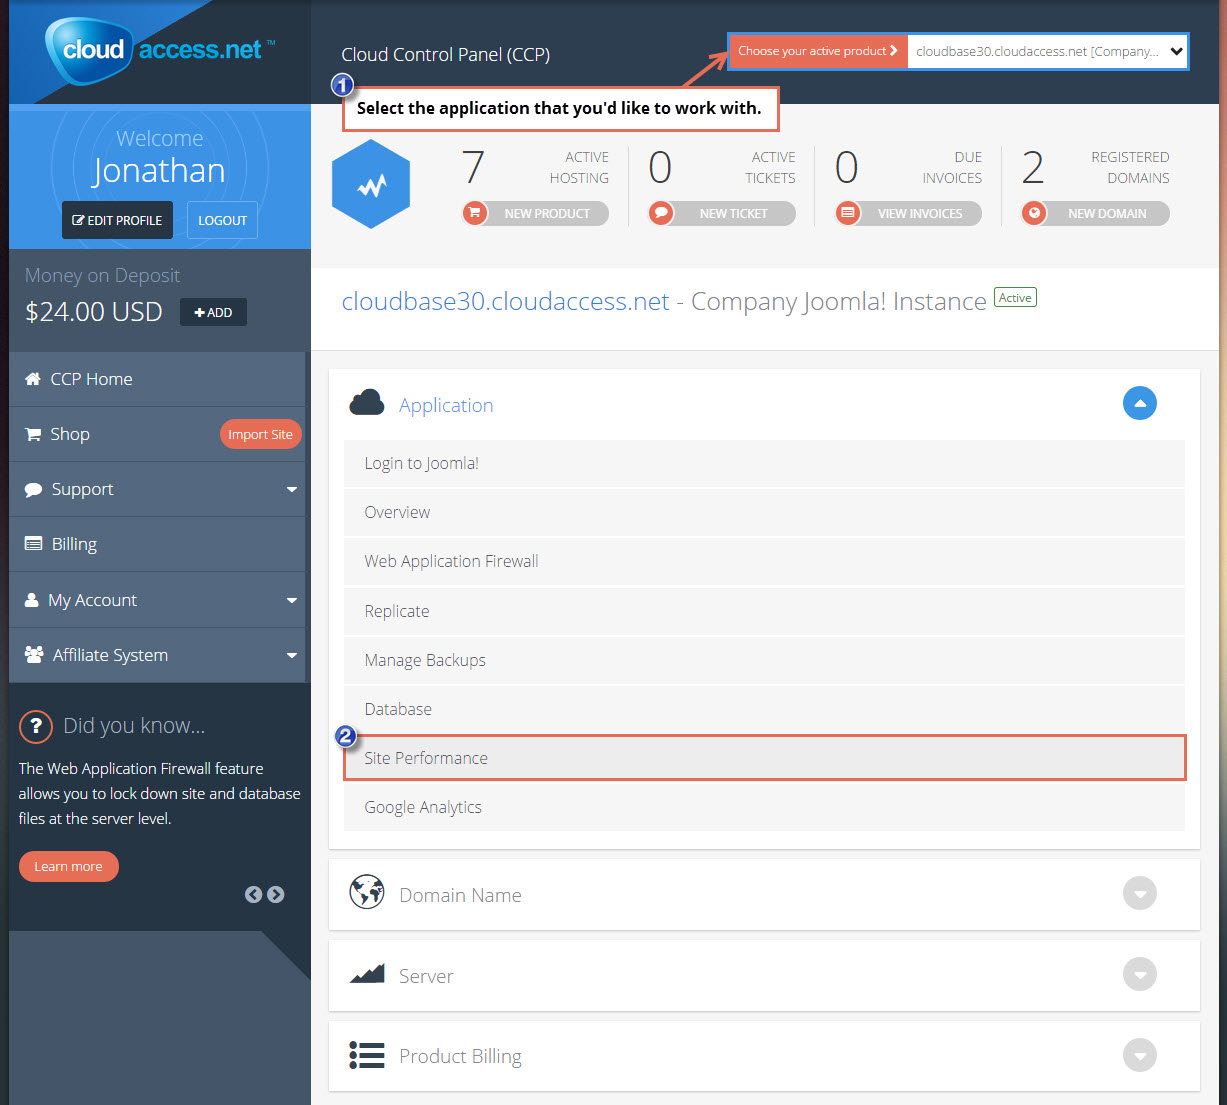Open Billing in the sidebar
This screenshot has width=1227, height=1105.
[x=157, y=544]
